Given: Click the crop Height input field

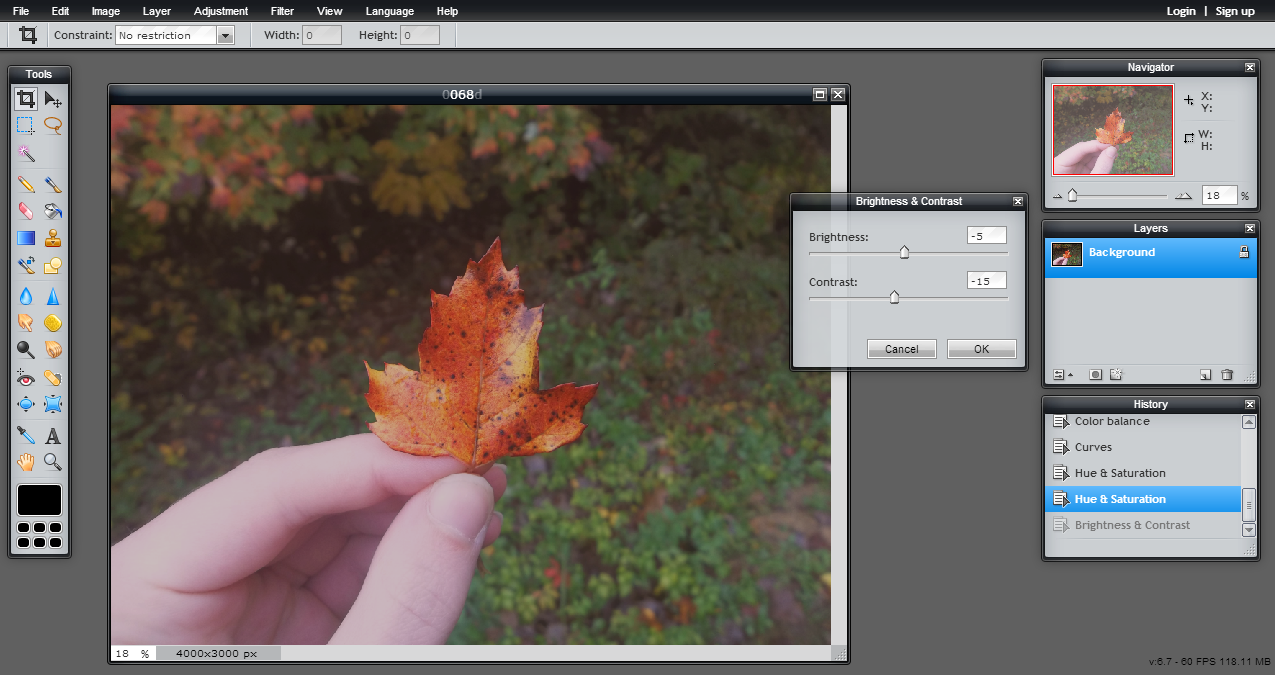Looking at the screenshot, I should point(420,35).
